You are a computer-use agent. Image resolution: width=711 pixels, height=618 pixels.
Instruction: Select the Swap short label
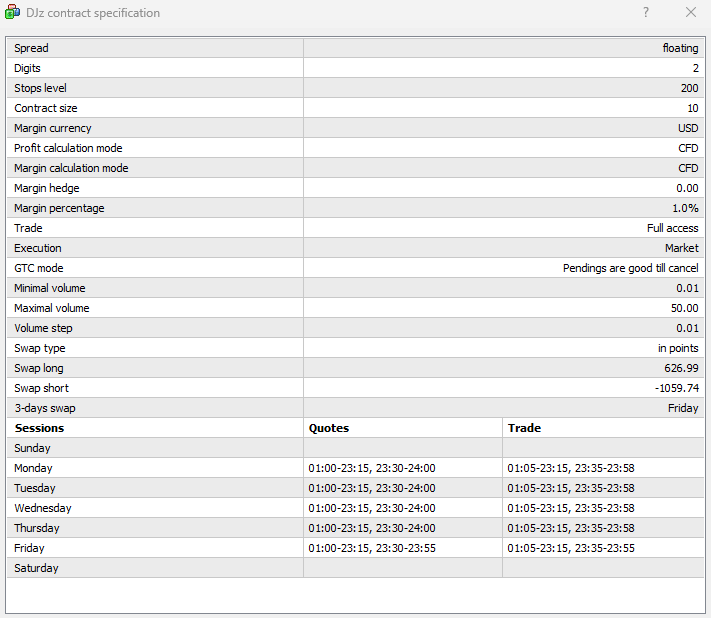click(x=41, y=388)
